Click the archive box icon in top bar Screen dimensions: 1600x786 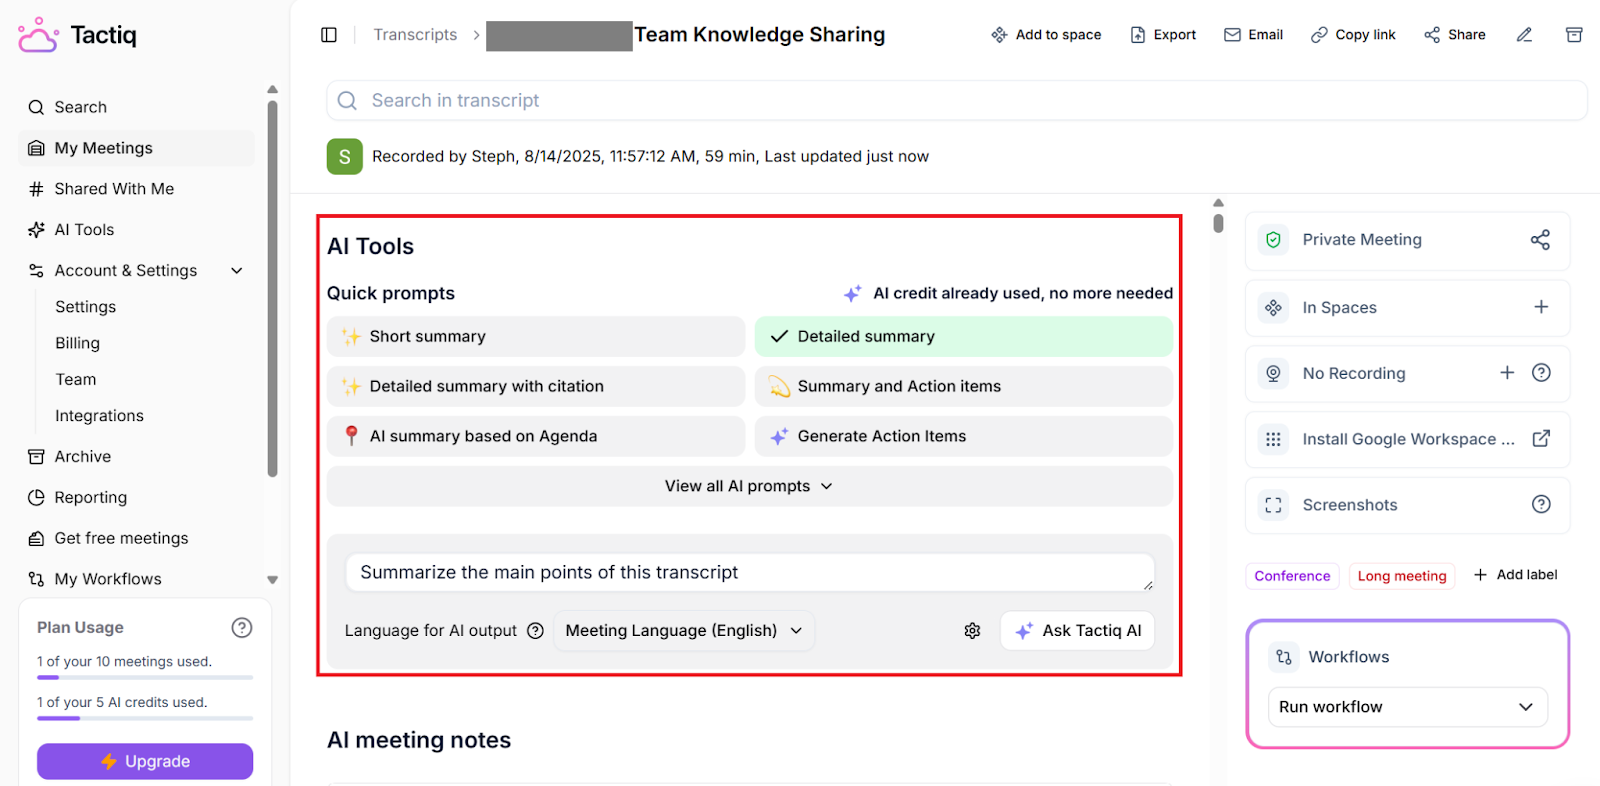tap(1574, 35)
